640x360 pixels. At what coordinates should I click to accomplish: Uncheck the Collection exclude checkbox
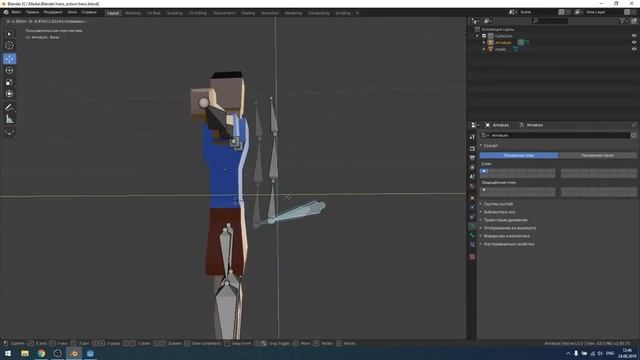tap(484, 36)
